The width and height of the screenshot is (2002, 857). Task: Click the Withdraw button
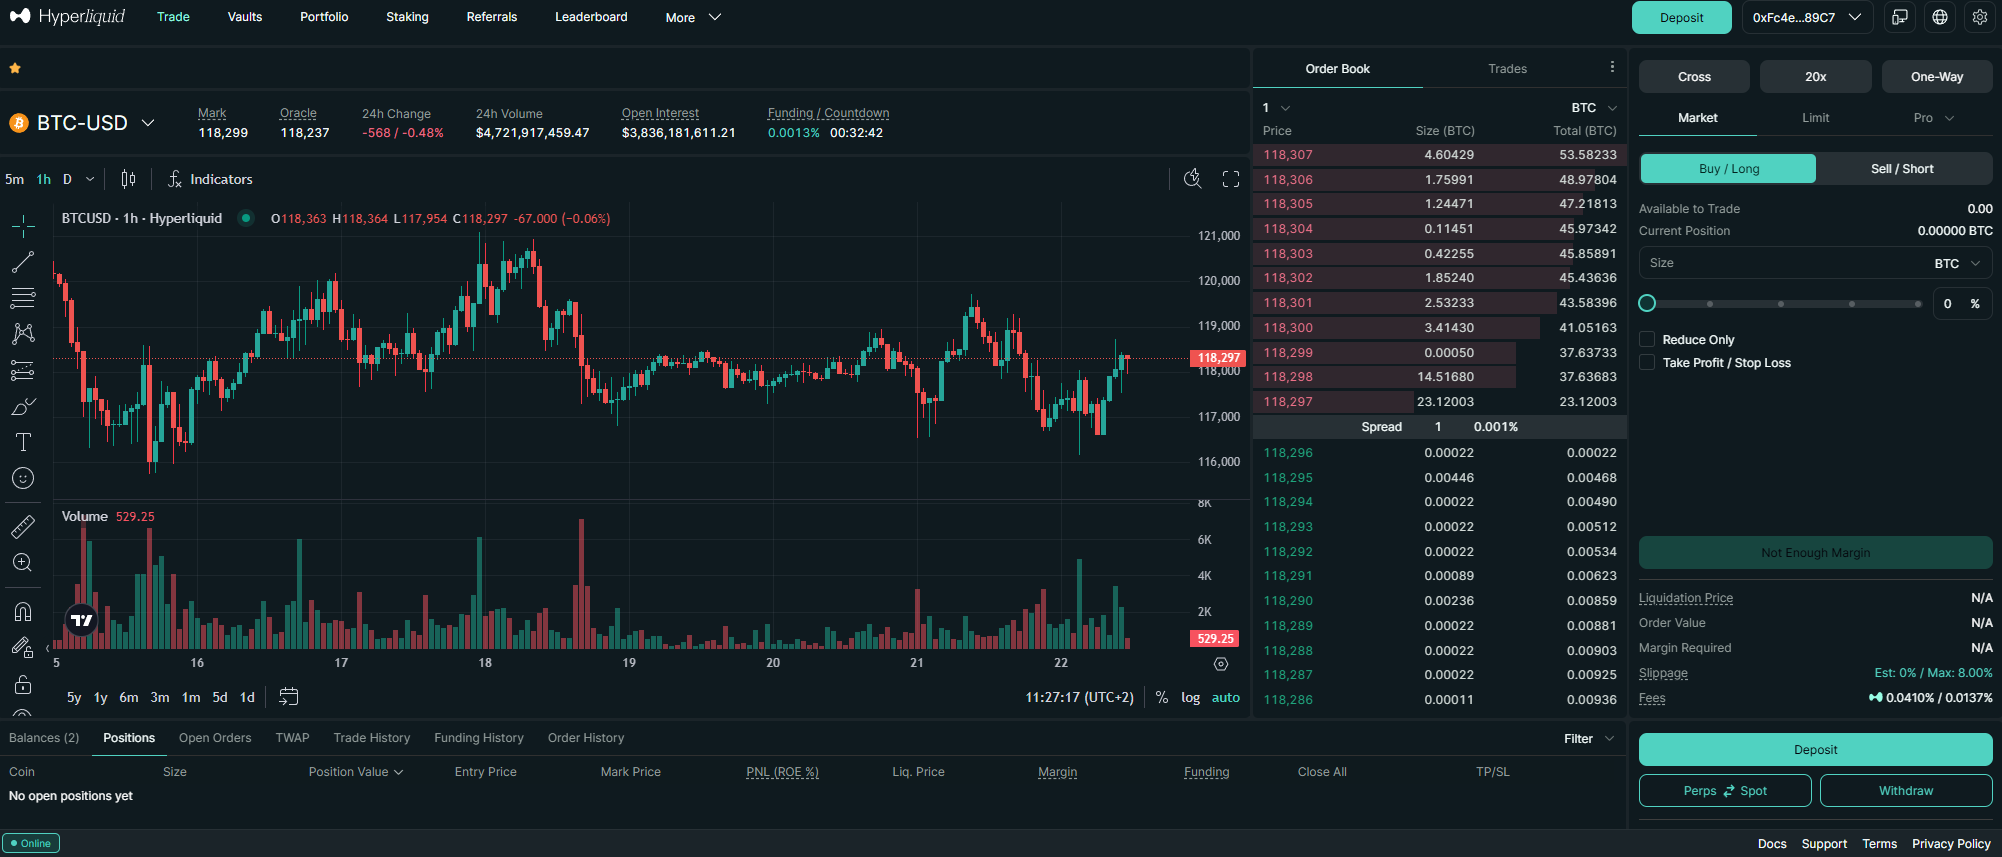pos(1906,790)
